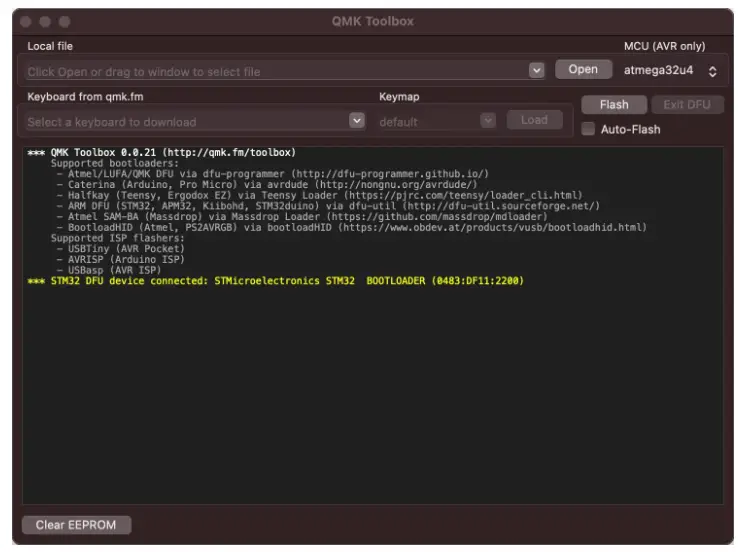Image resolution: width=738 pixels, height=552 pixels.
Task: Click the ARM DFU dfu-util log line
Action: [x=329, y=206]
